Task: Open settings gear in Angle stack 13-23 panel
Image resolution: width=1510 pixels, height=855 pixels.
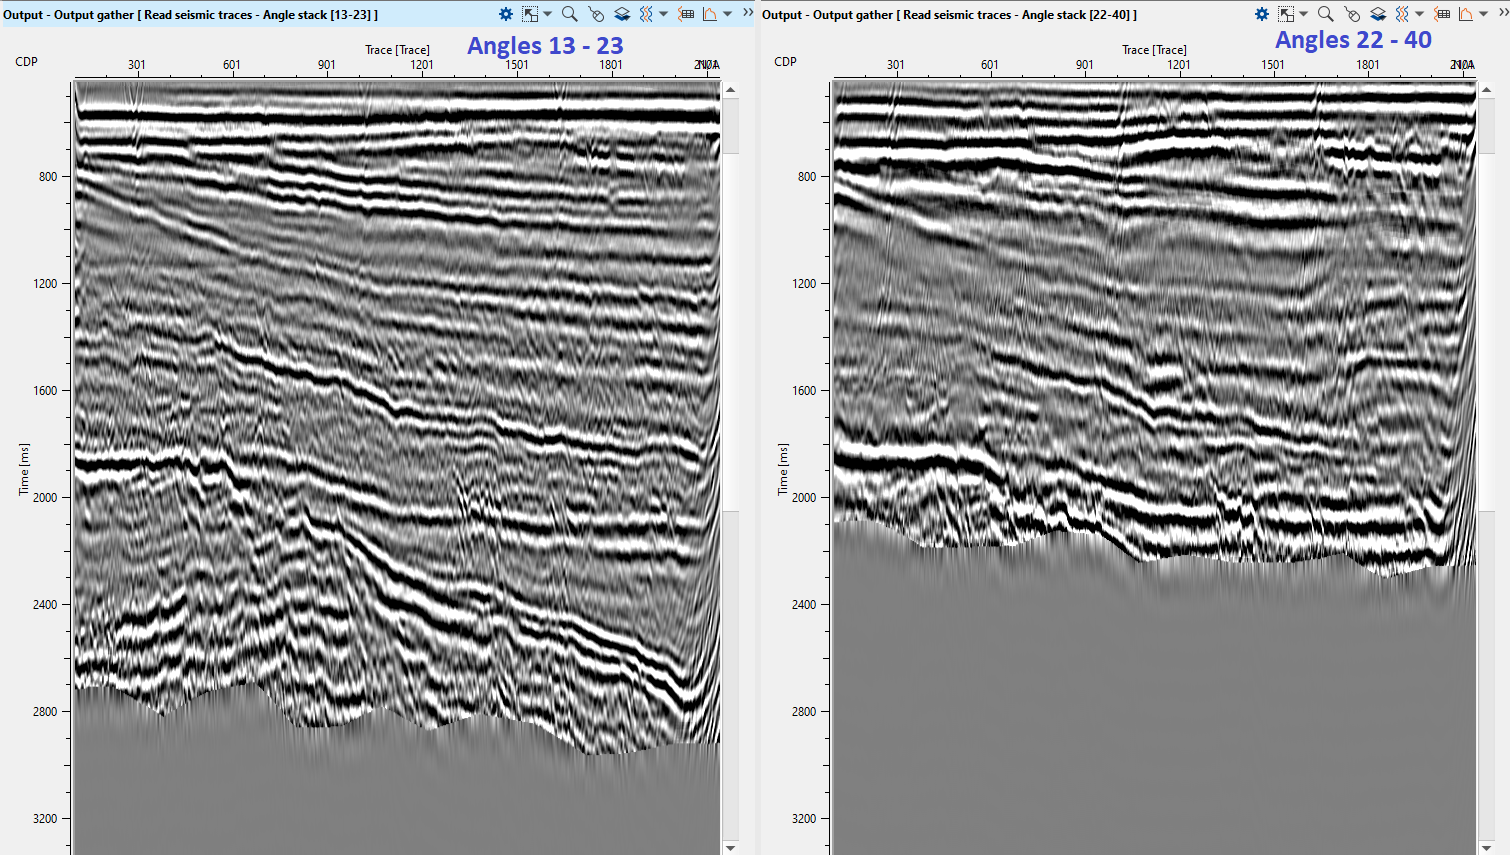Action: coord(506,14)
